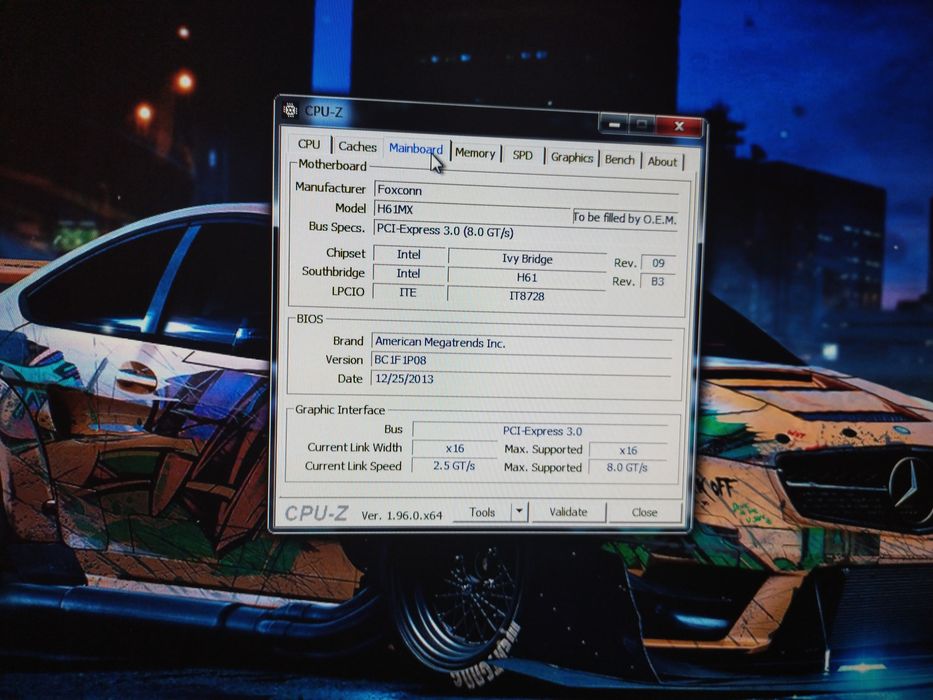Click the max supported x16 value
933x700 pixels.
tap(628, 451)
